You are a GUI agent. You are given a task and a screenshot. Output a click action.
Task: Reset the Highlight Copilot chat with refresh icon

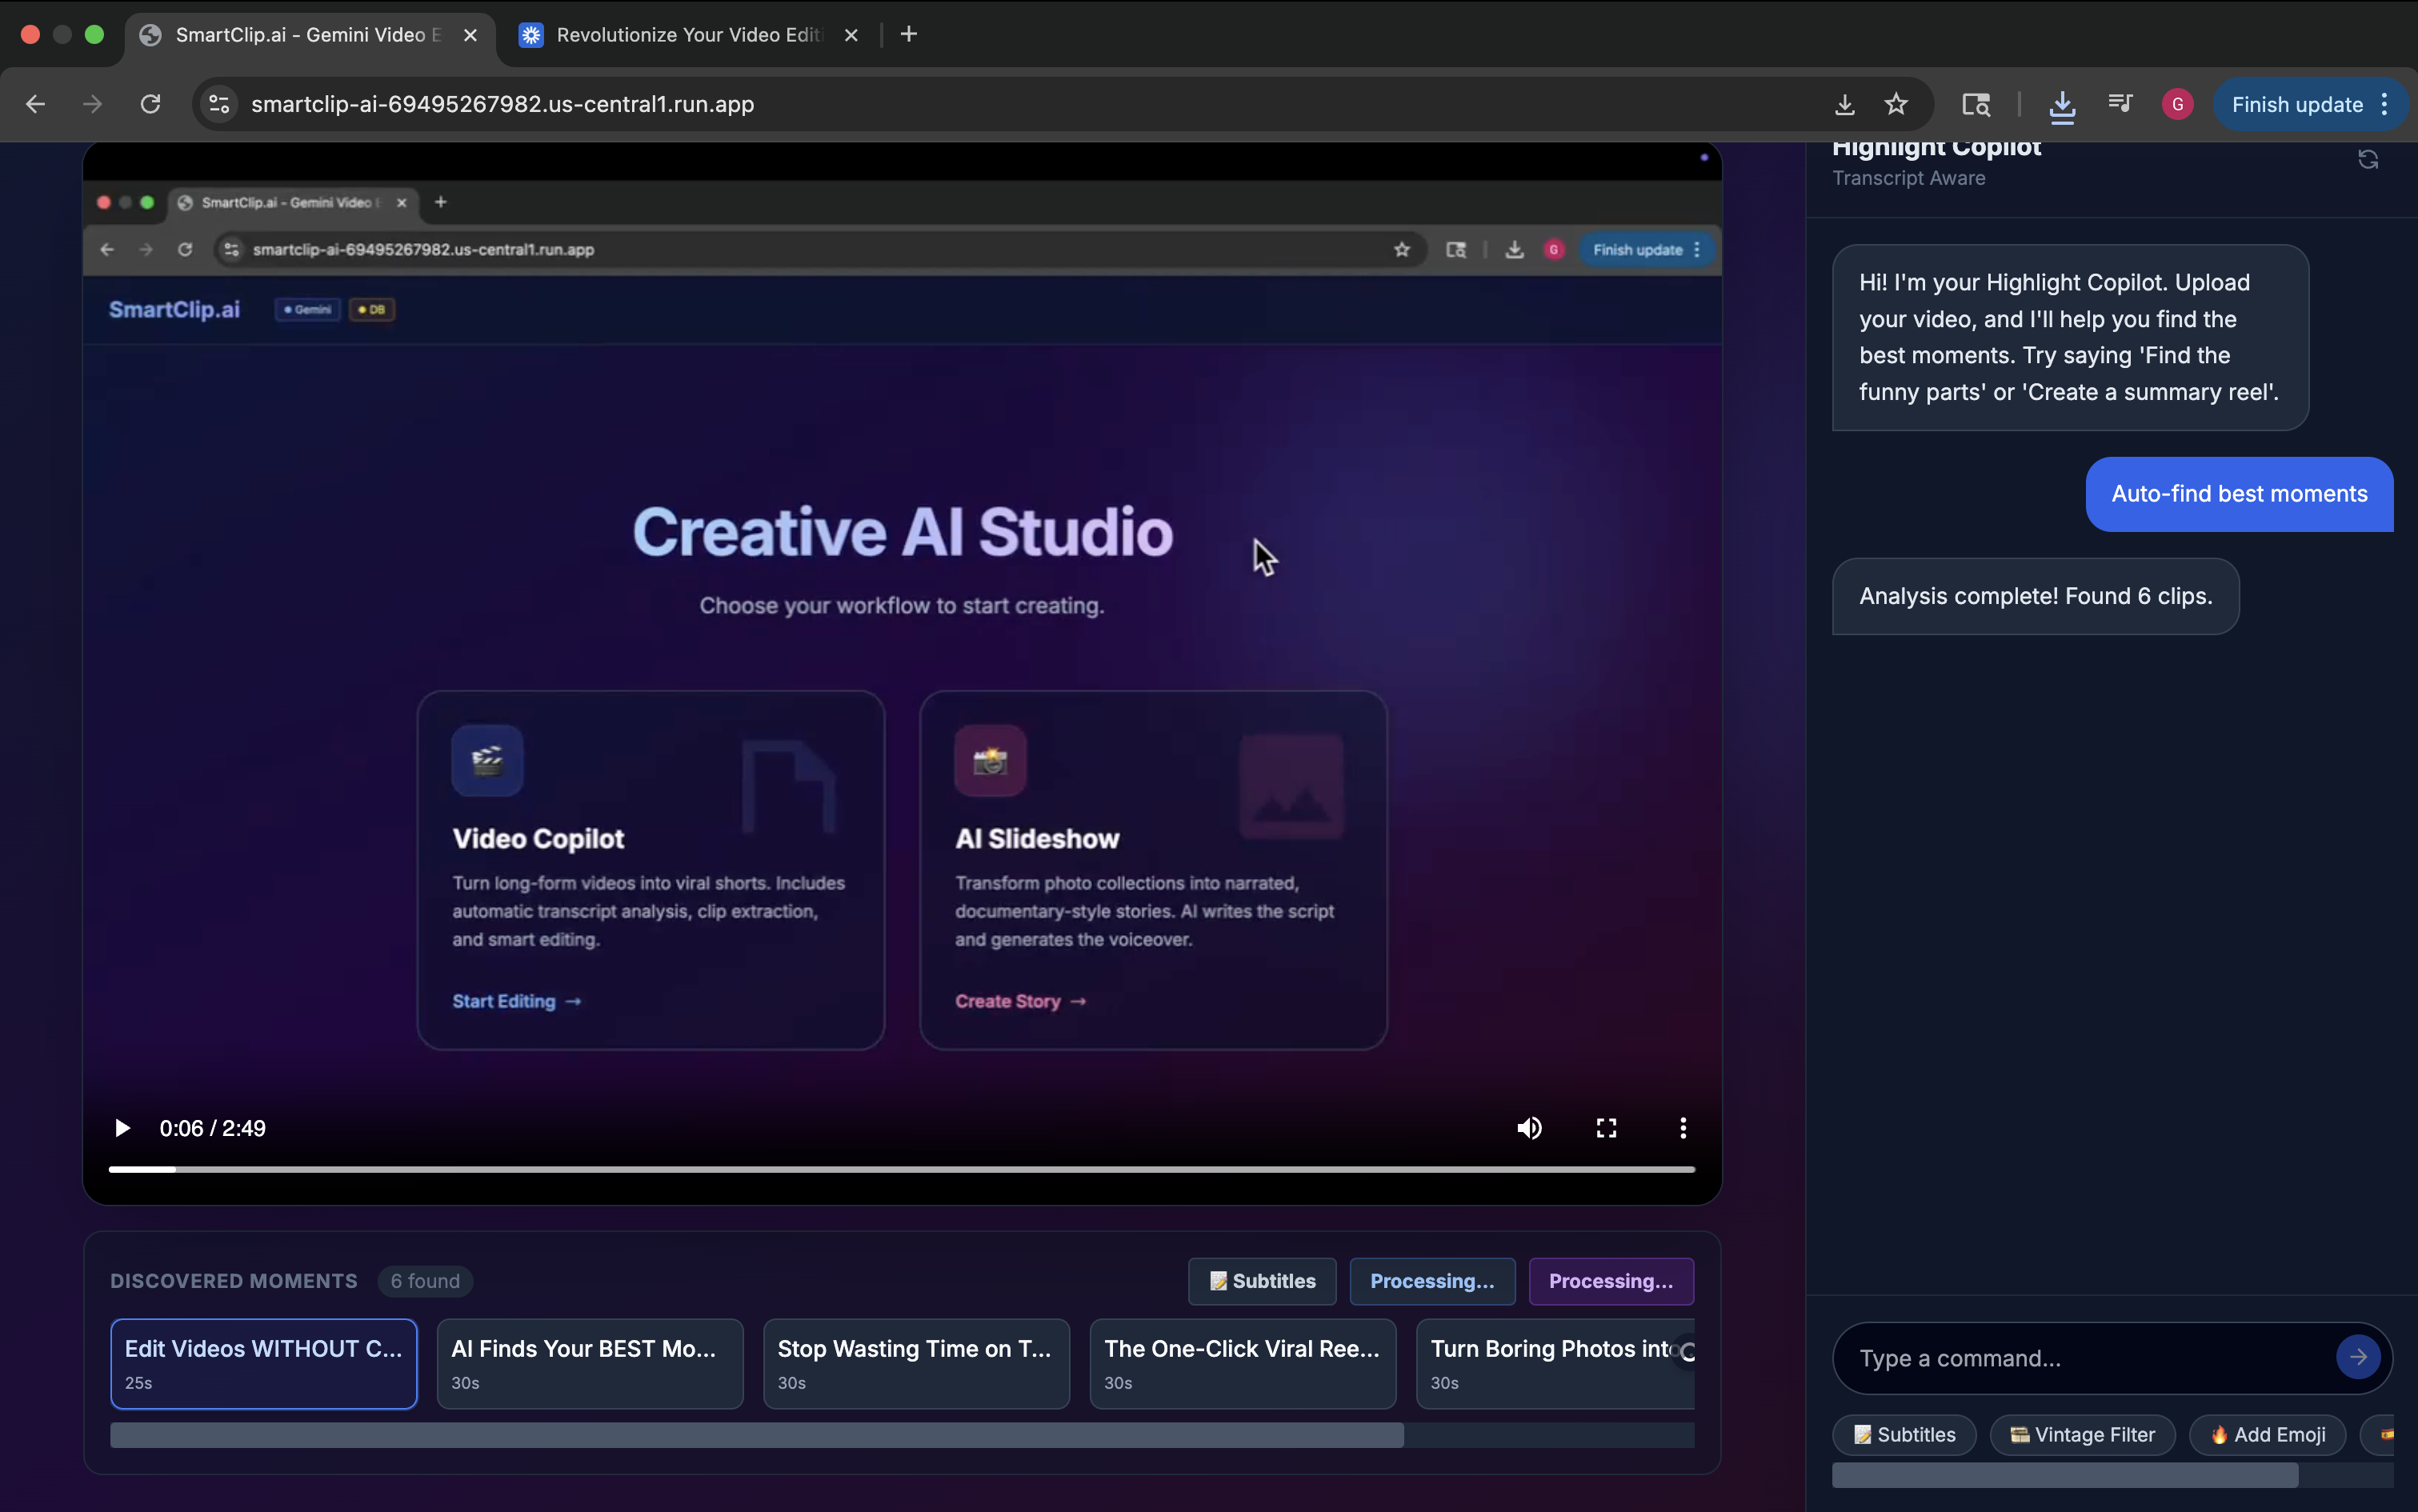click(2367, 160)
